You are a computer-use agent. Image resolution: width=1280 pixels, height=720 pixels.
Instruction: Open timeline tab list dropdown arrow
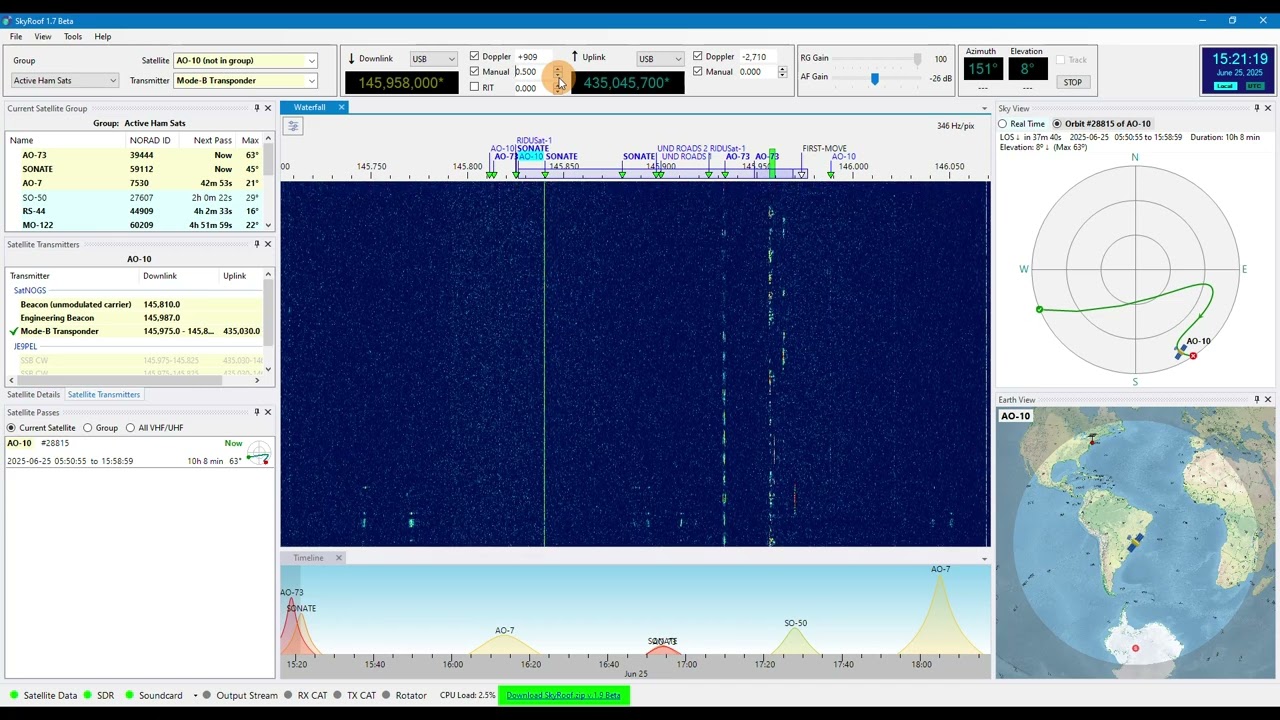point(984,559)
